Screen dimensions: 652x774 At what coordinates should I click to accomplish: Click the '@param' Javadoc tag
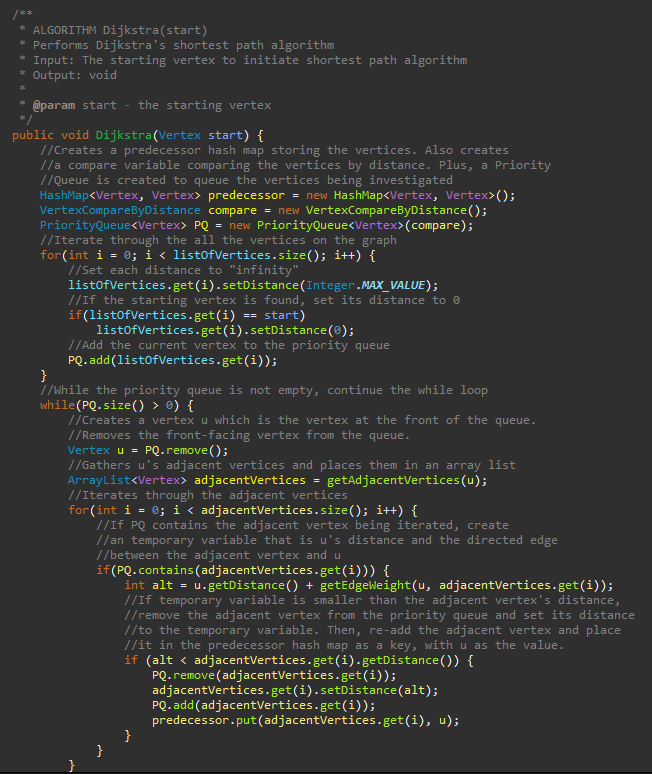[54, 105]
